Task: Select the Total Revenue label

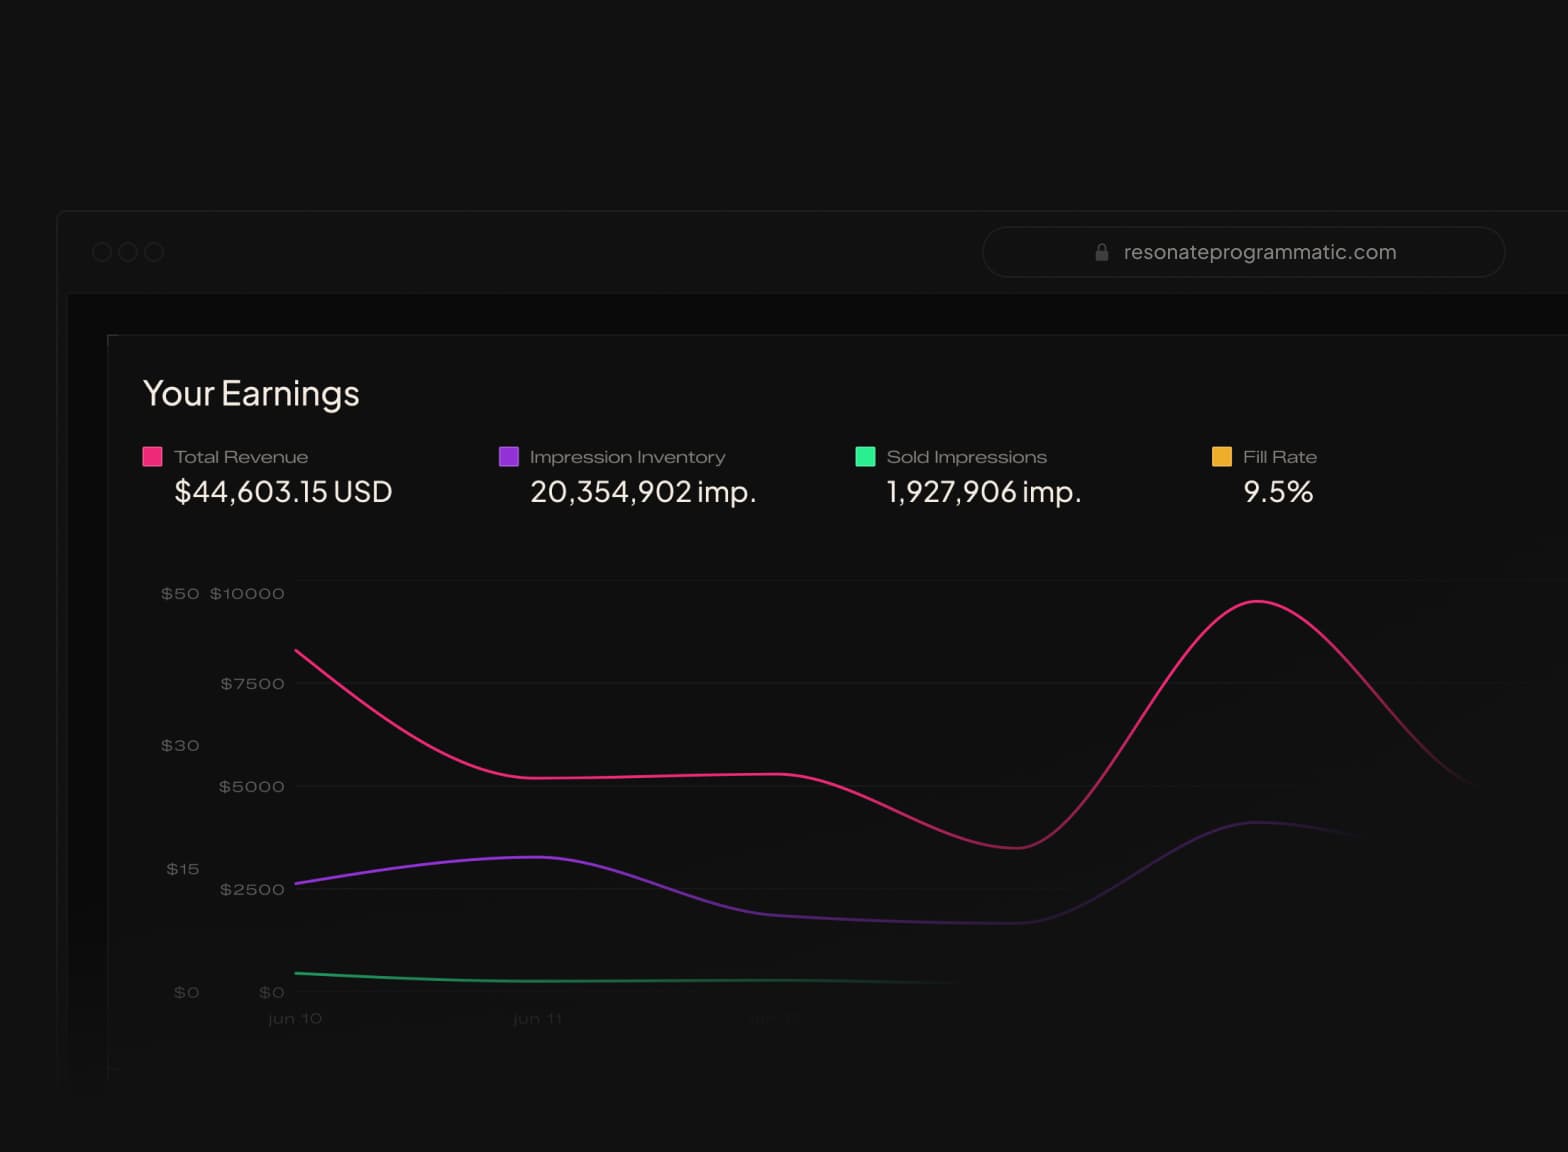Action: click(241, 457)
